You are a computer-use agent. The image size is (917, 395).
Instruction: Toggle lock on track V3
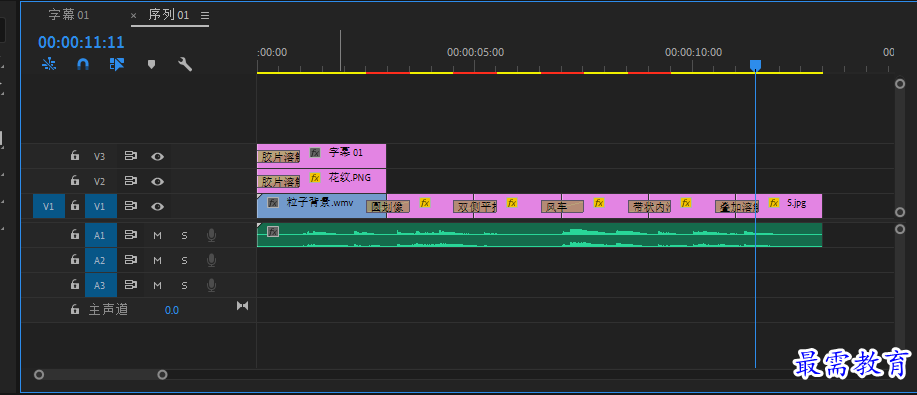click(75, 156)
